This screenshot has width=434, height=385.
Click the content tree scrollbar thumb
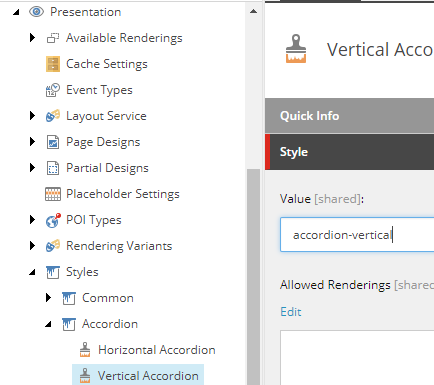[253, 277]
